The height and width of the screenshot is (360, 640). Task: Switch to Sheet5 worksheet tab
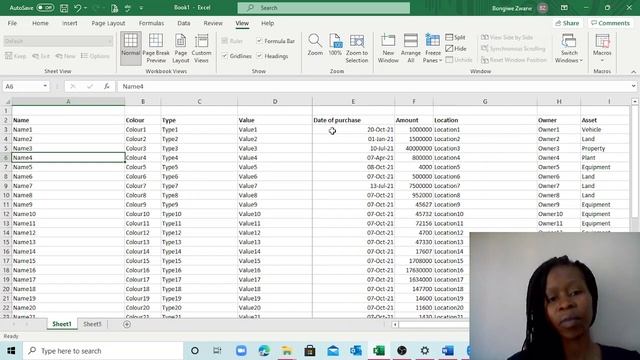point(92,324)
